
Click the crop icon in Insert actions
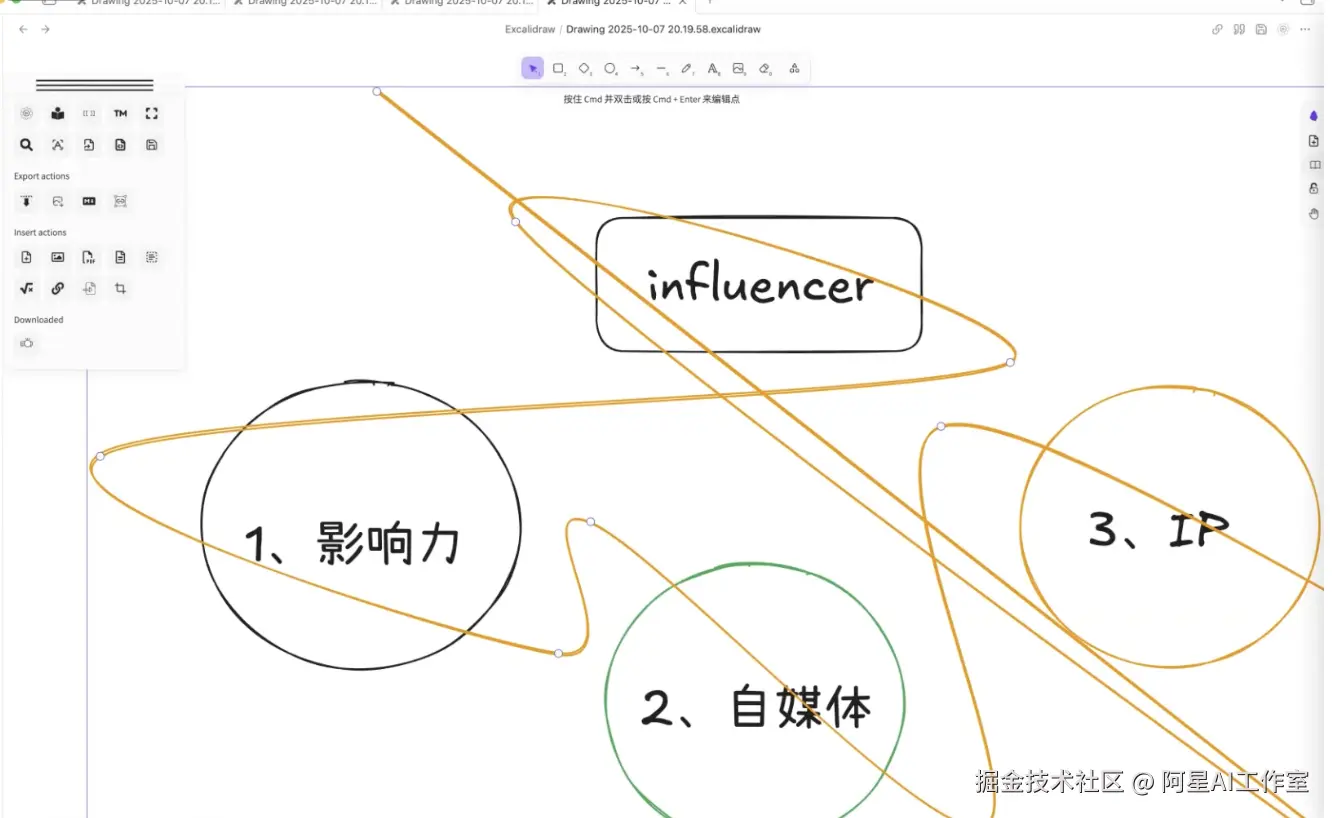click(x=120, y=289)
